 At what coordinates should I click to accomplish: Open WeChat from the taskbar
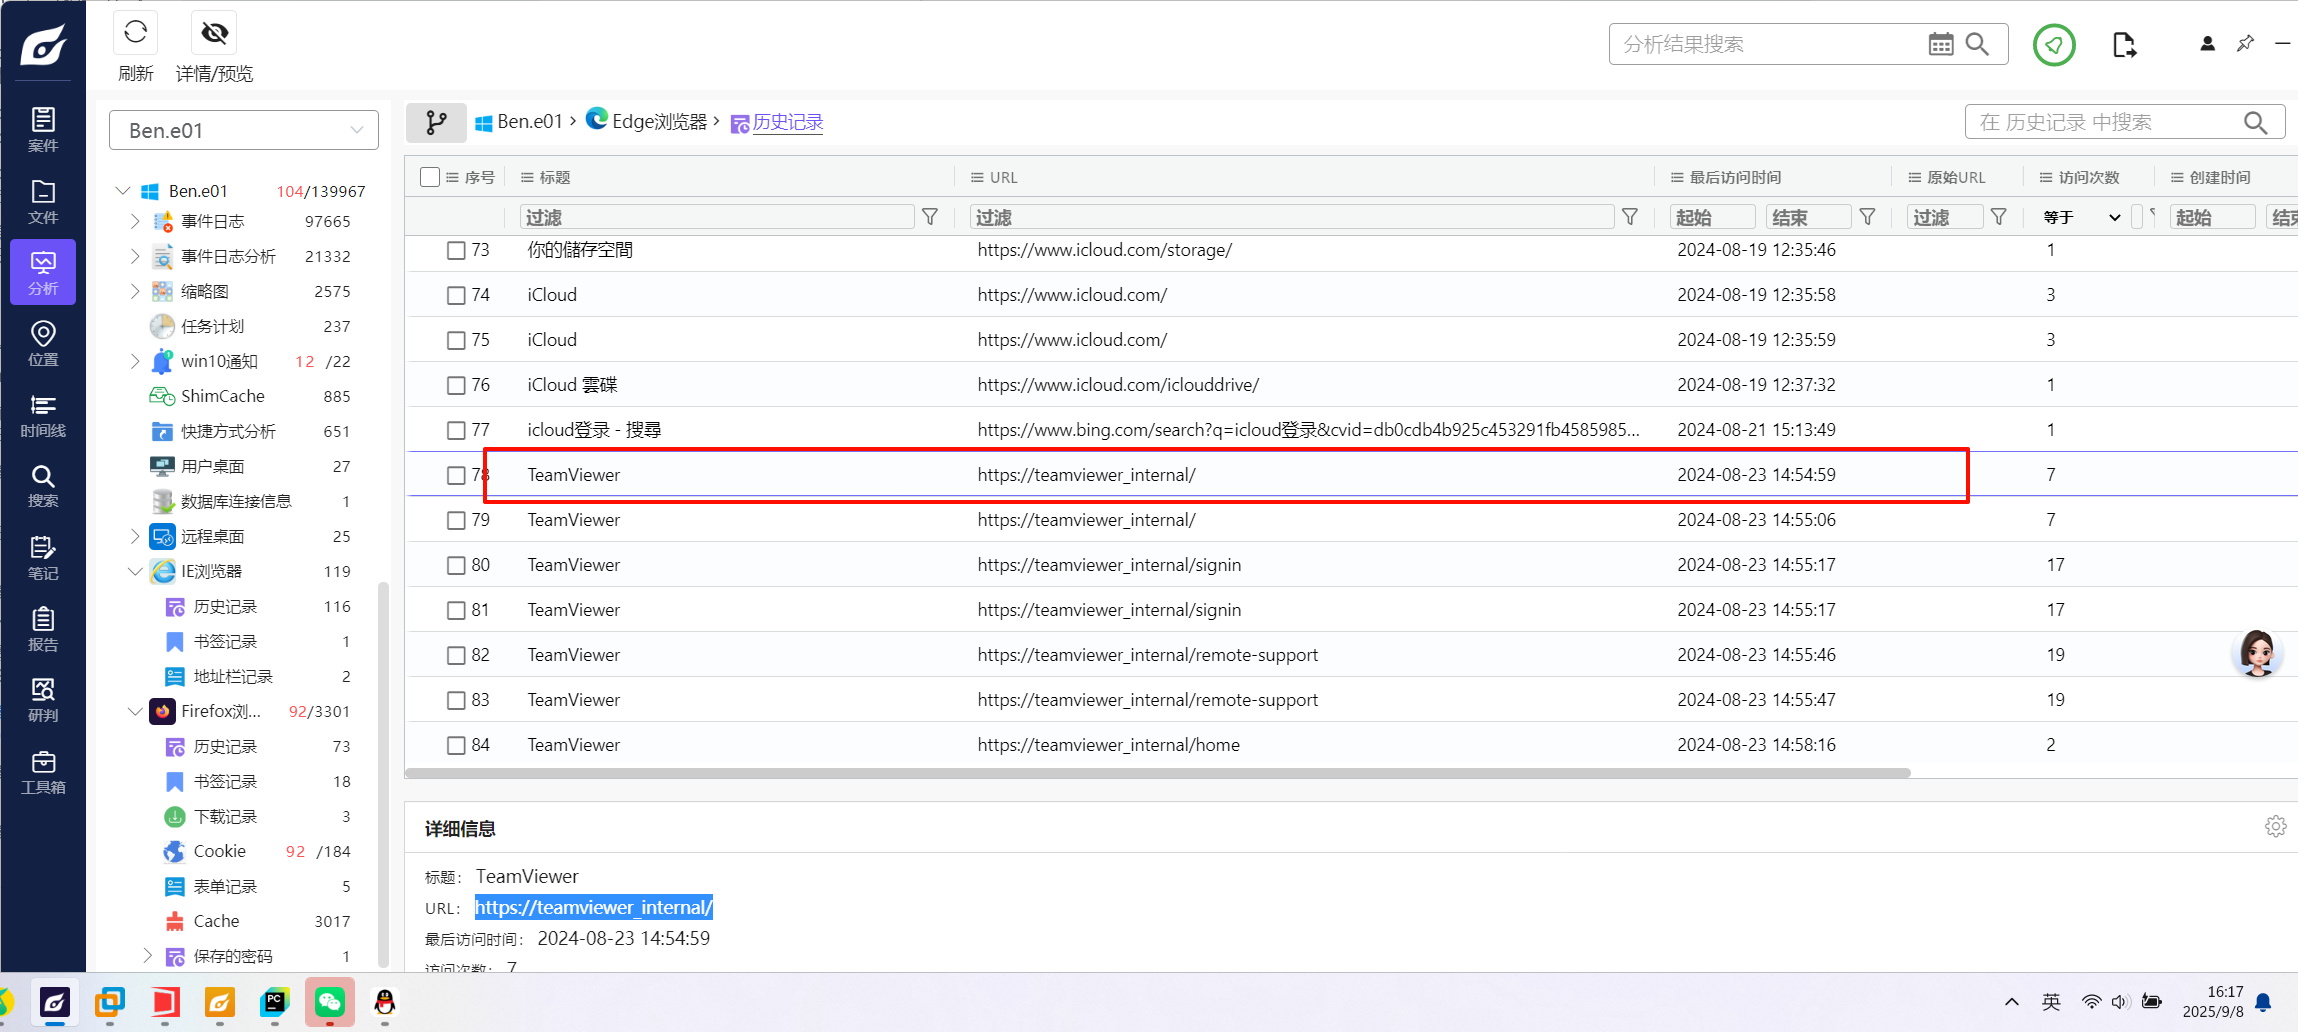click(330, 1001)
